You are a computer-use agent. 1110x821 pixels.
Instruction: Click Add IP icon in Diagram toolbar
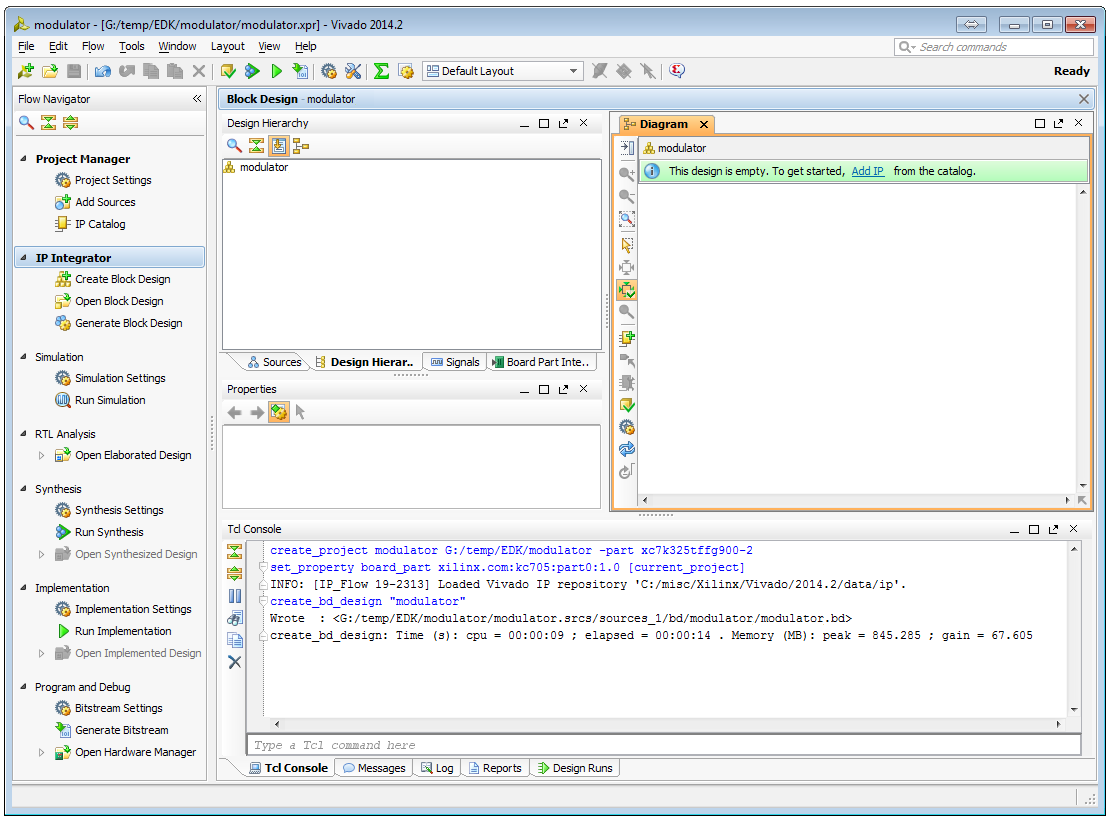626,338
